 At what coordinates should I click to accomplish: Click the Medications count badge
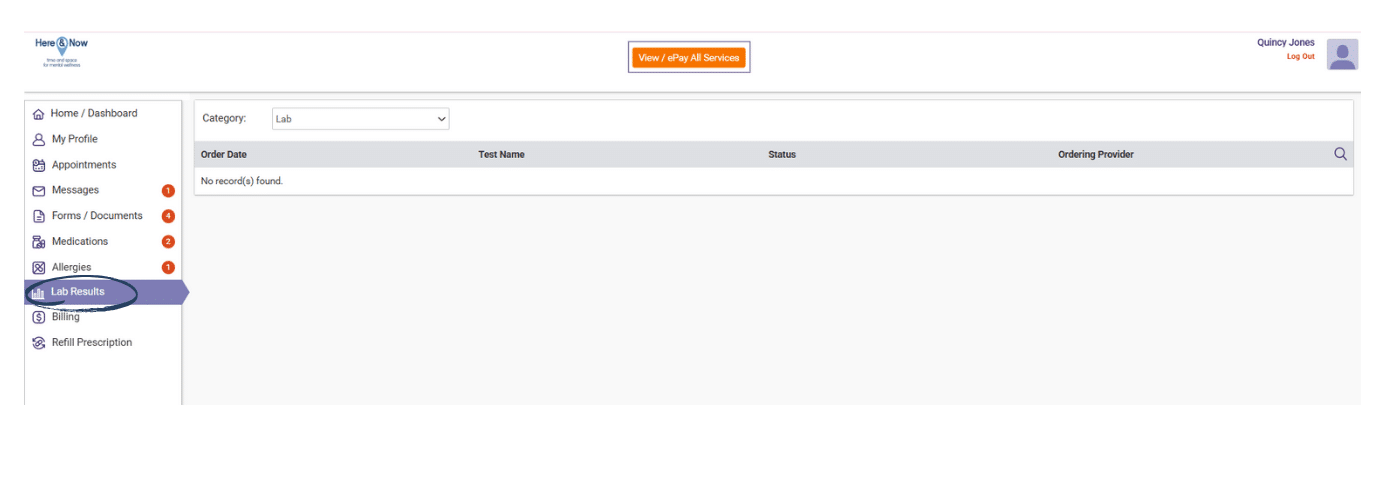point(168,242)
